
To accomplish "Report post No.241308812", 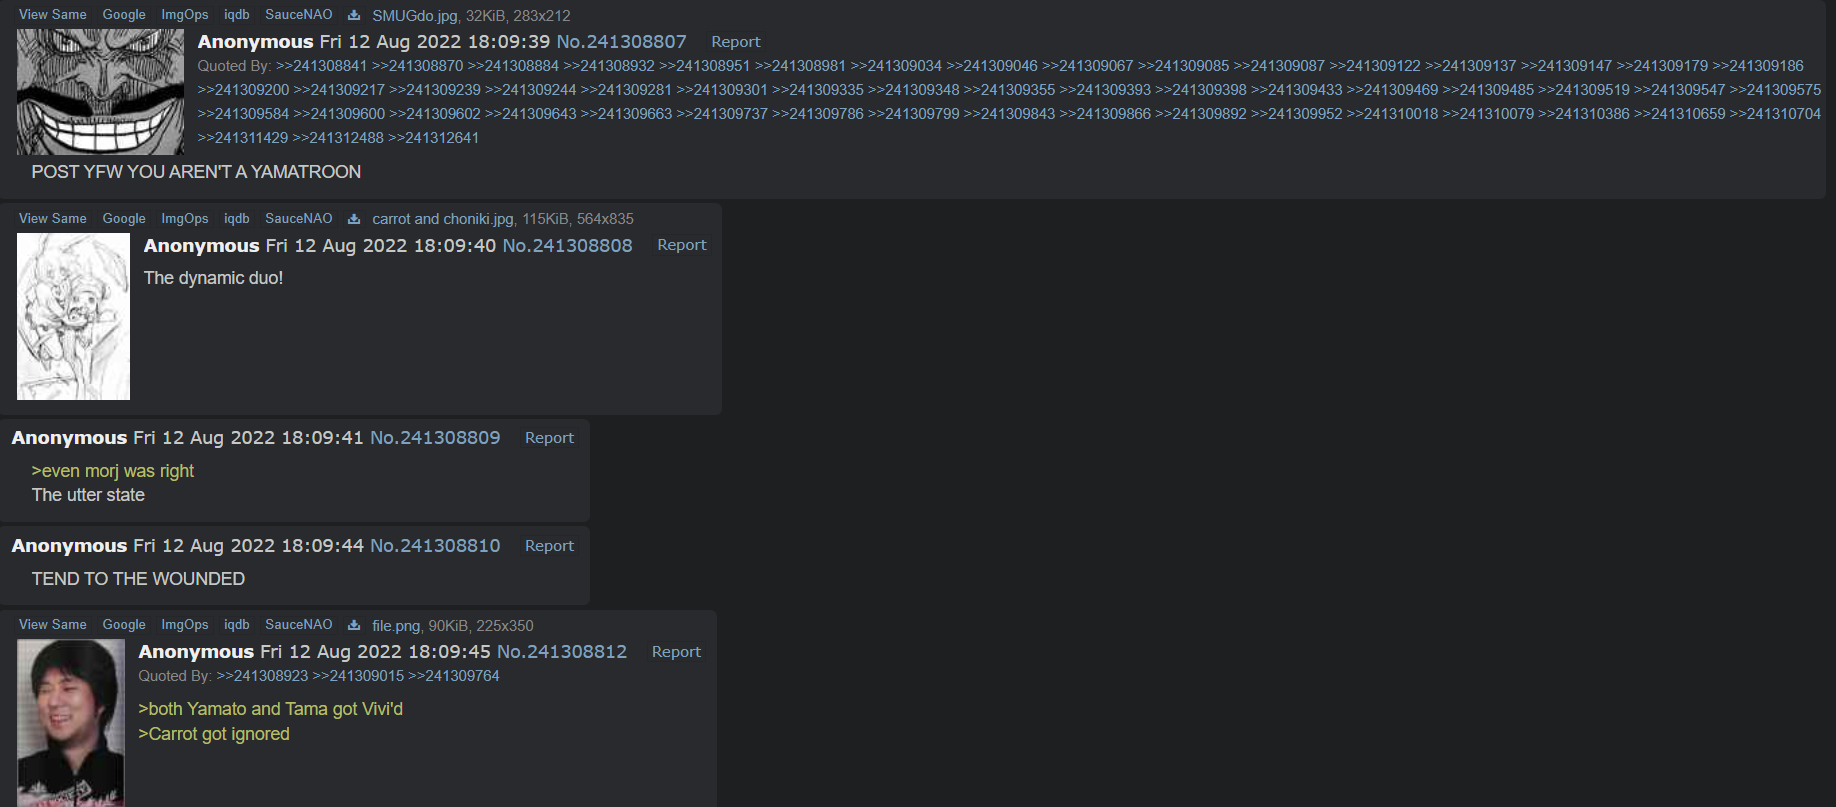I will coord(677,652).
